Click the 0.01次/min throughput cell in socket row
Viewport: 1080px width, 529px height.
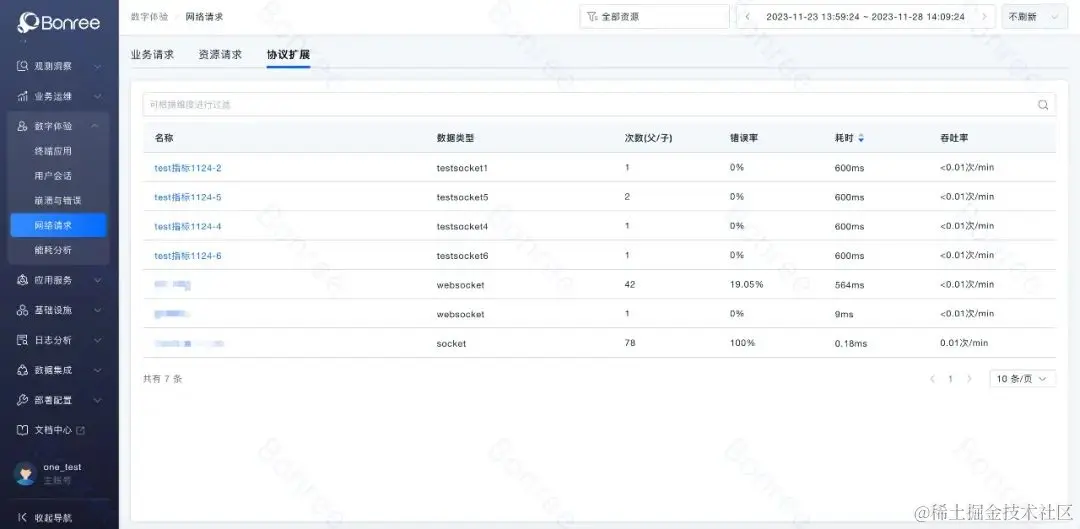(964, 343)
